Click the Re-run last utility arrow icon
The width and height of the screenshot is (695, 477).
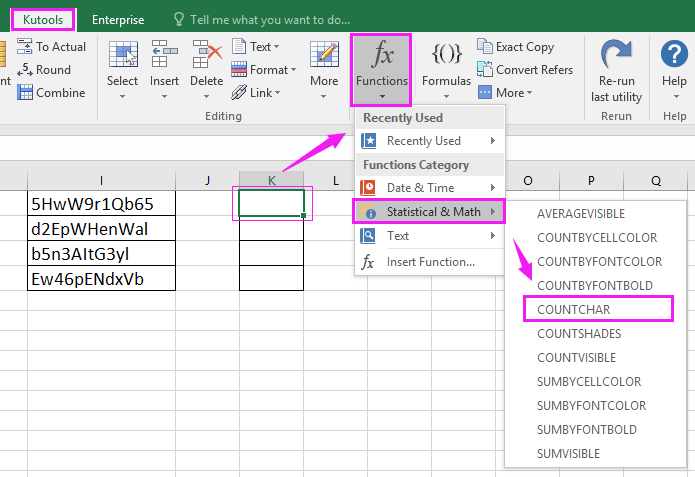click(x=616, y=53)
